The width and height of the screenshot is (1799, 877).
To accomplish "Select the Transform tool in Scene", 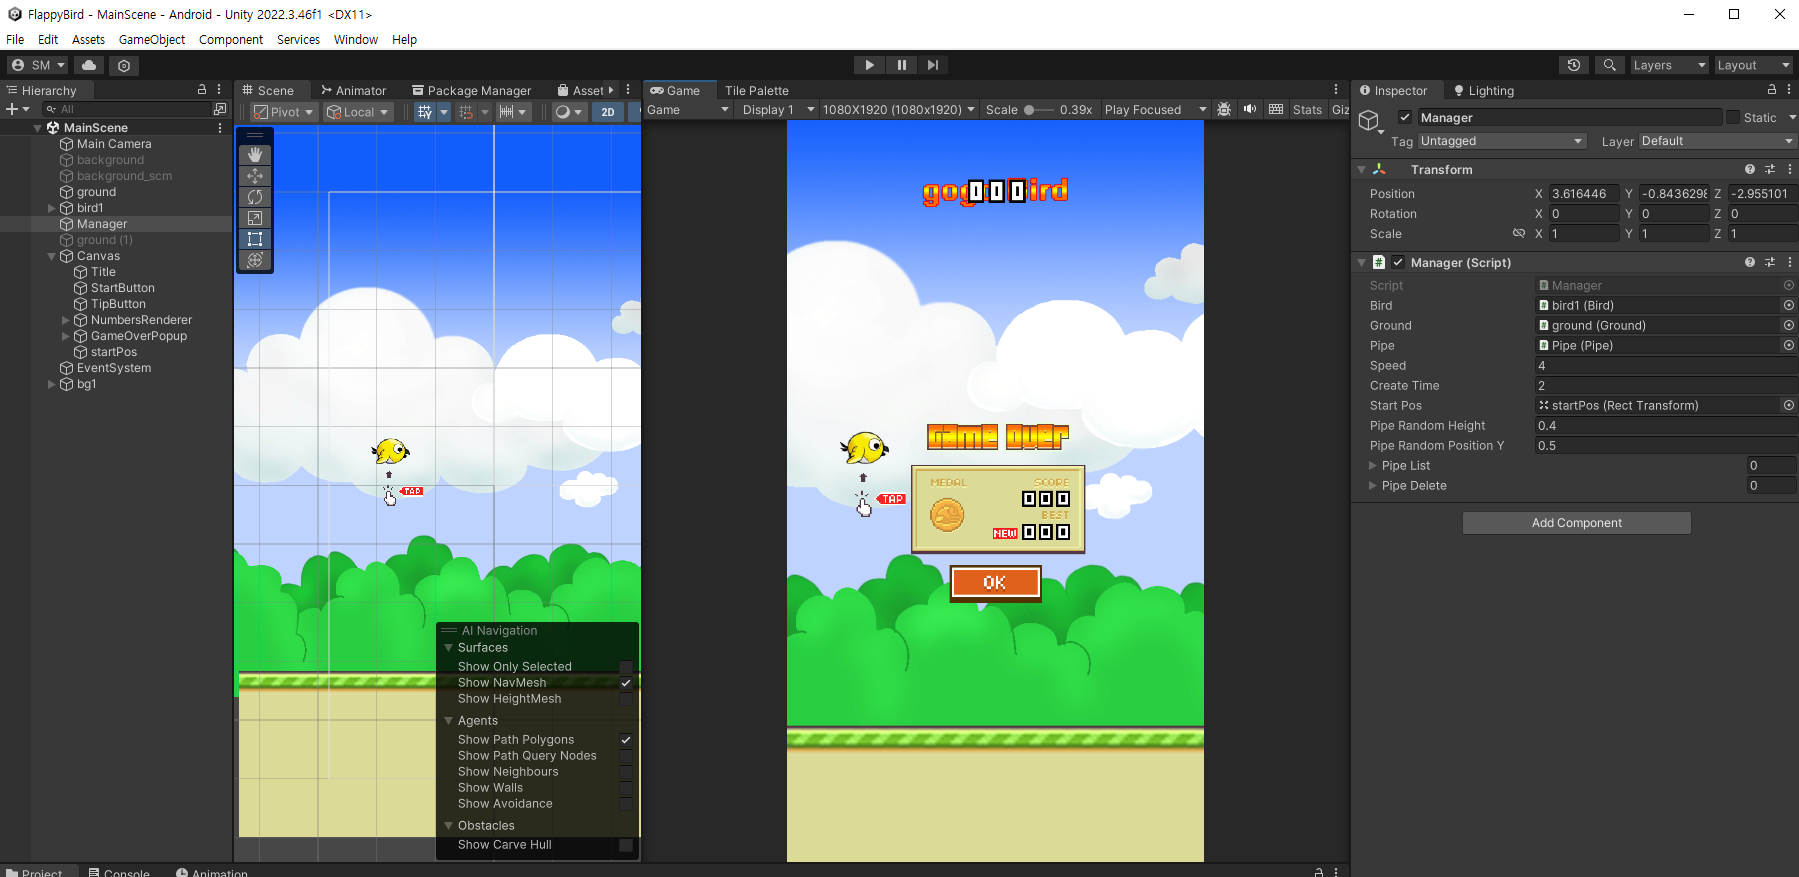I will tap(255, 260).
